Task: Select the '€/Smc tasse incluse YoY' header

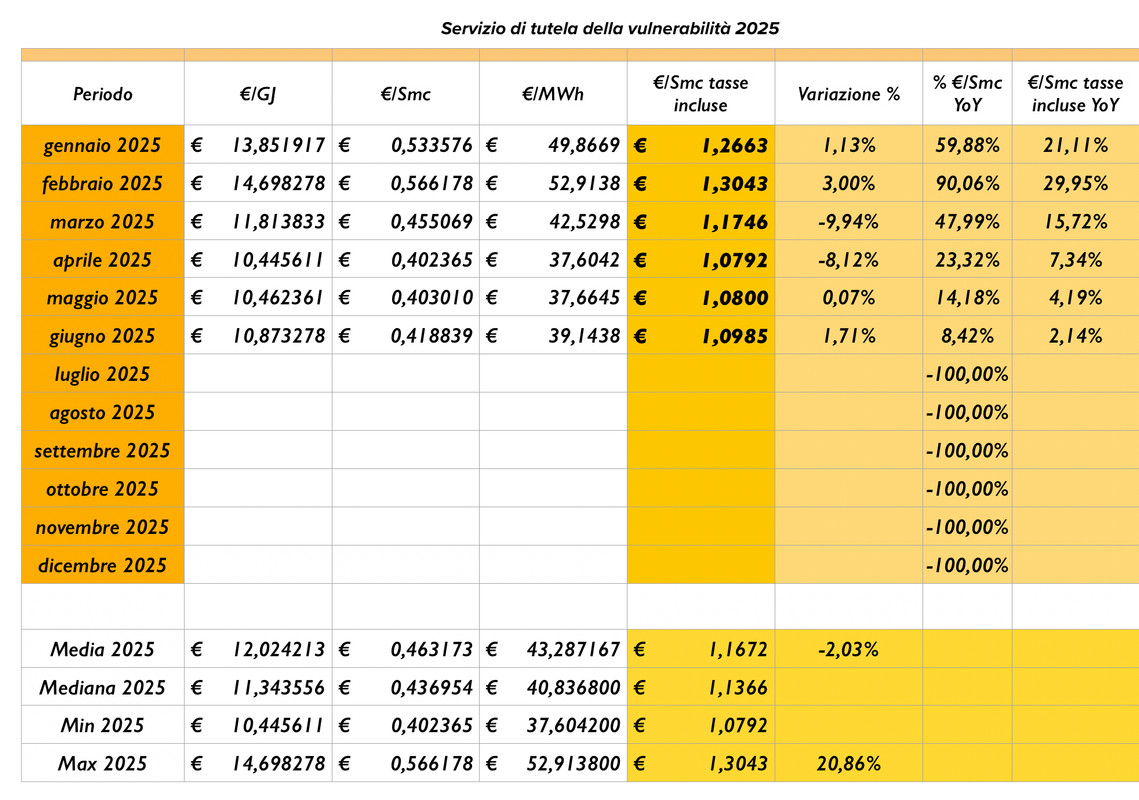Action: [1075, 94]
